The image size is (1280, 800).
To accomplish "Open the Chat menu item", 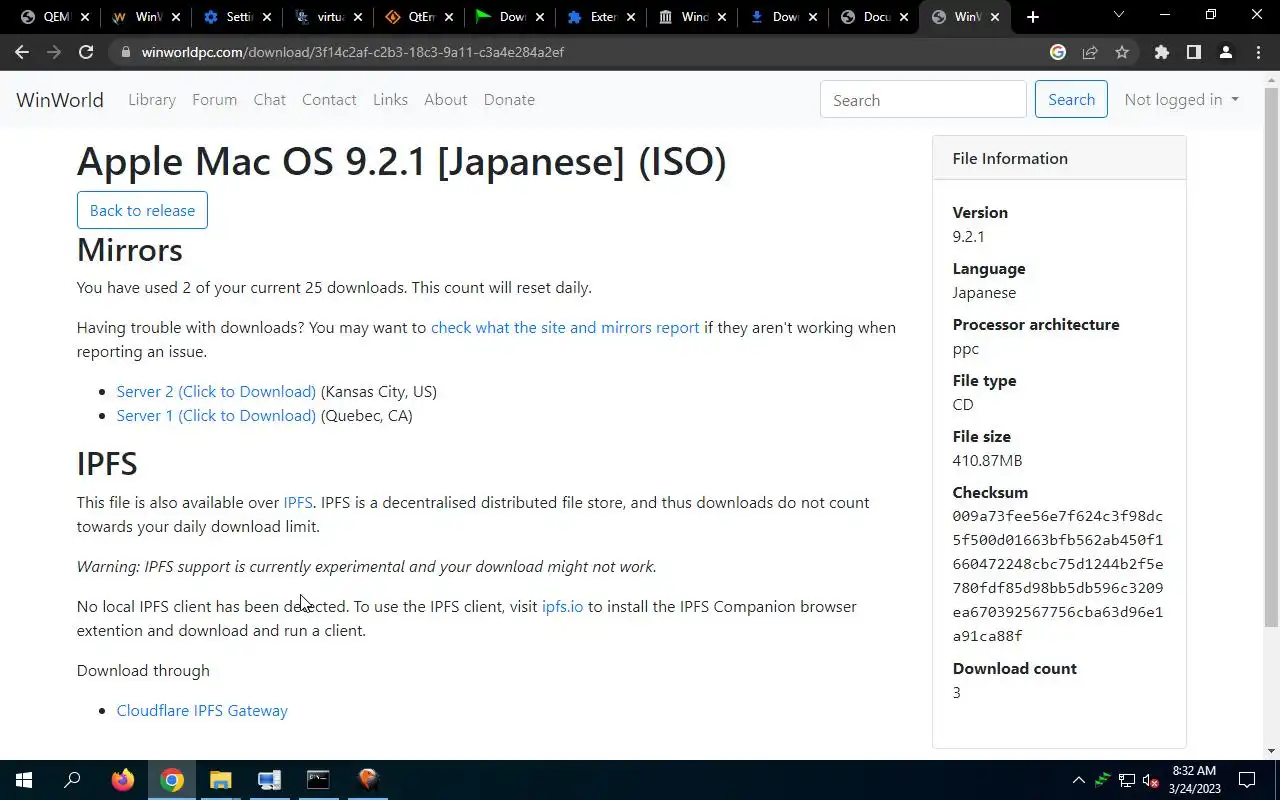I will point(269,100).
